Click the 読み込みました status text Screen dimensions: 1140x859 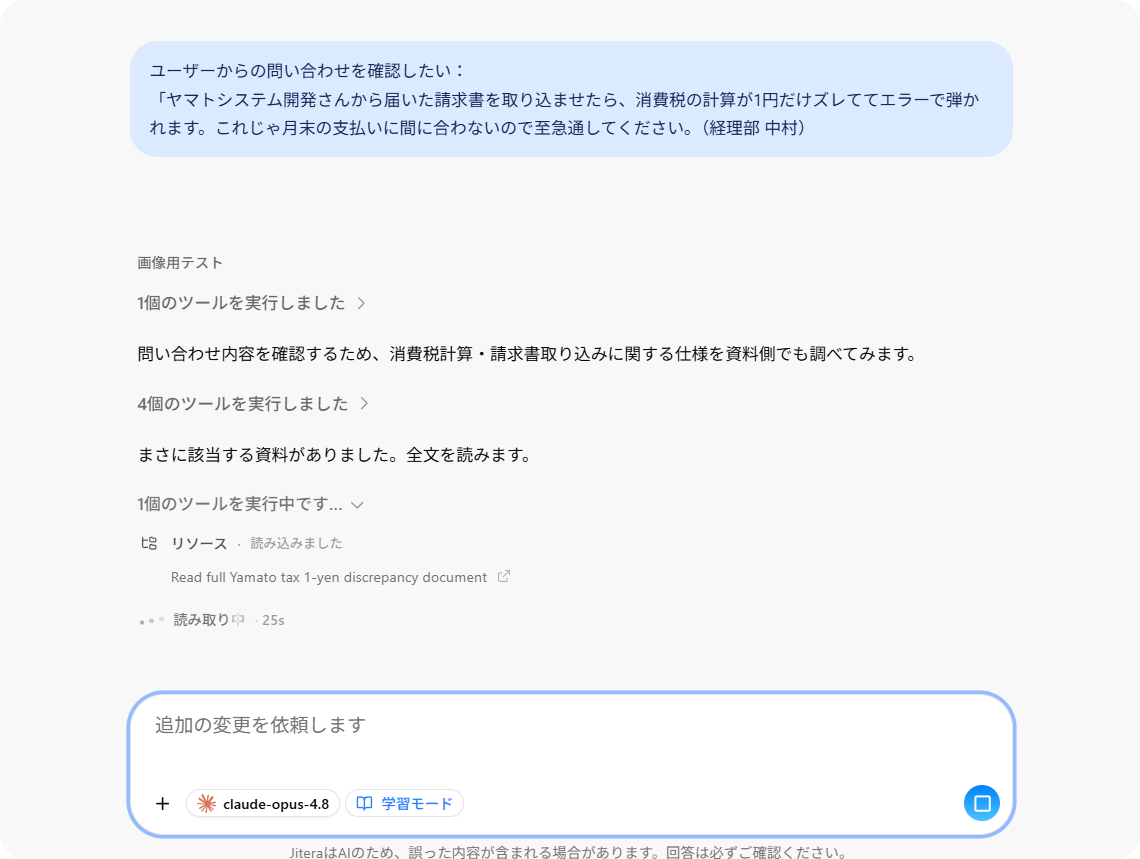(296, 543)
